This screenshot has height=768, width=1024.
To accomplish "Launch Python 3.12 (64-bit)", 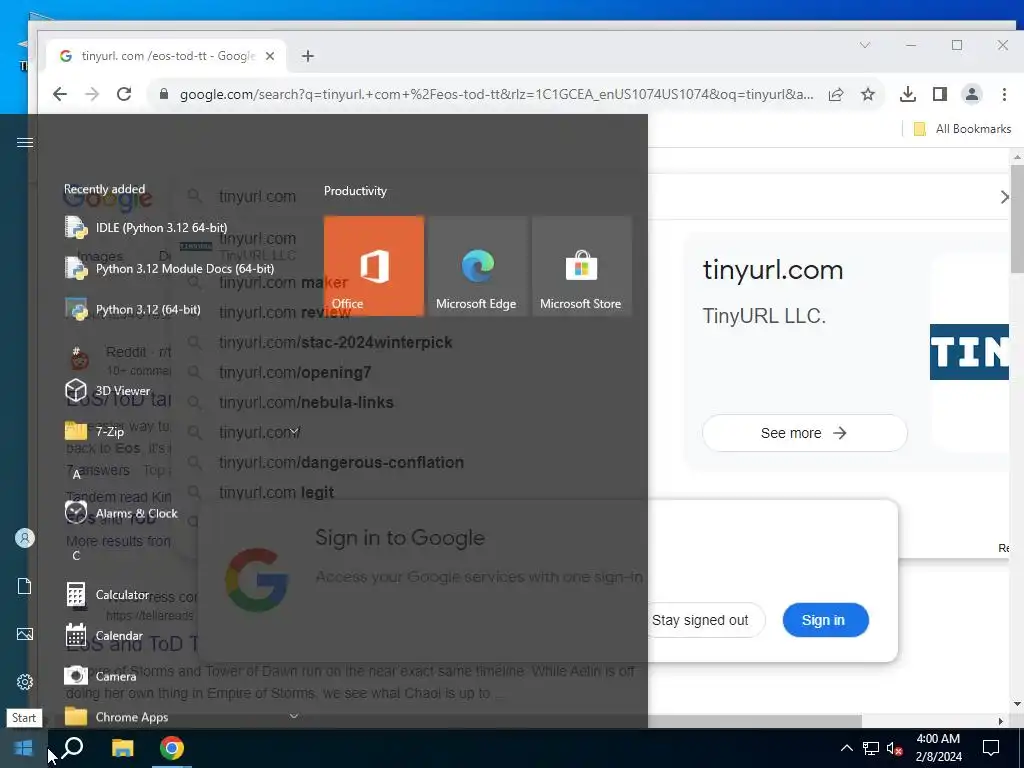I will (x=133, y=310).
